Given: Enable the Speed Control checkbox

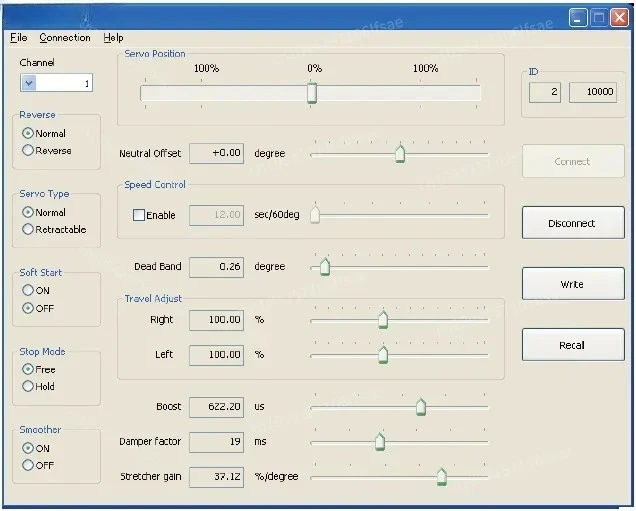Looking at the screenshot, I should [x=139, y=215].
